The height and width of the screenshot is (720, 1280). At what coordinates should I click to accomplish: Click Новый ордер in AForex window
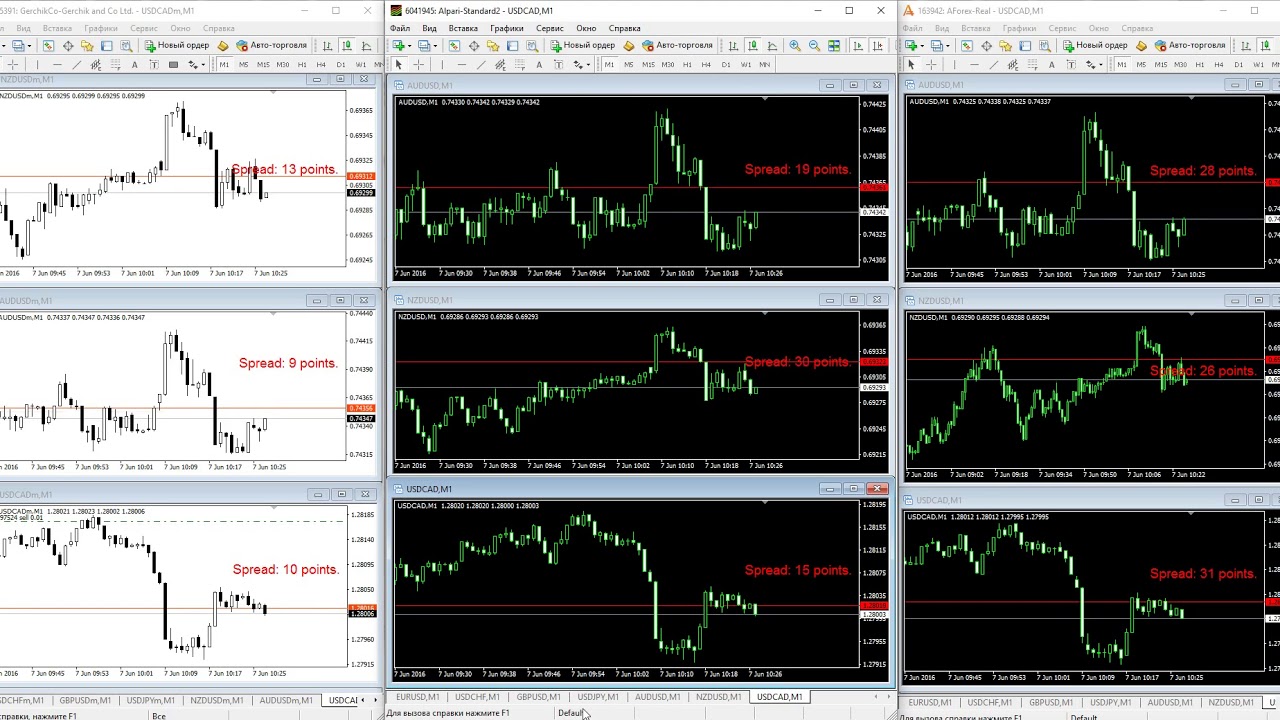pyautogui.click(x=1095, y=45)
